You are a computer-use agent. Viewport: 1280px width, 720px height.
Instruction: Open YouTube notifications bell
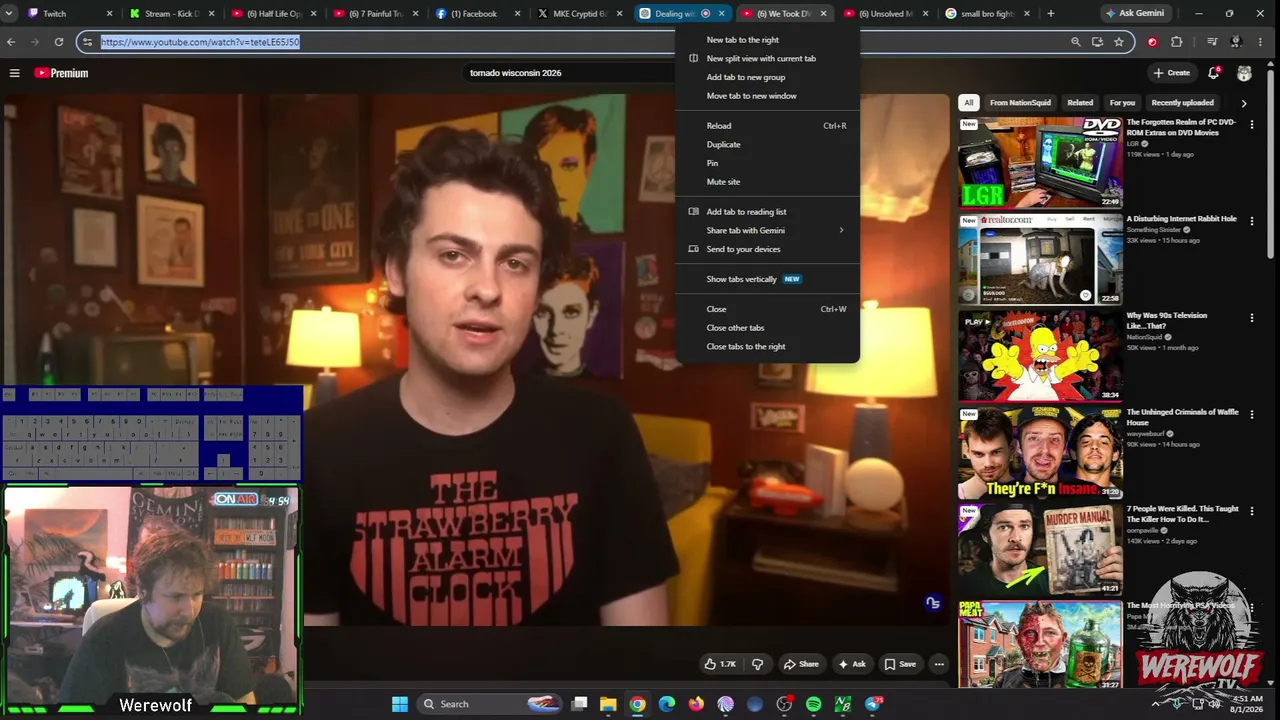point(1213,73)
